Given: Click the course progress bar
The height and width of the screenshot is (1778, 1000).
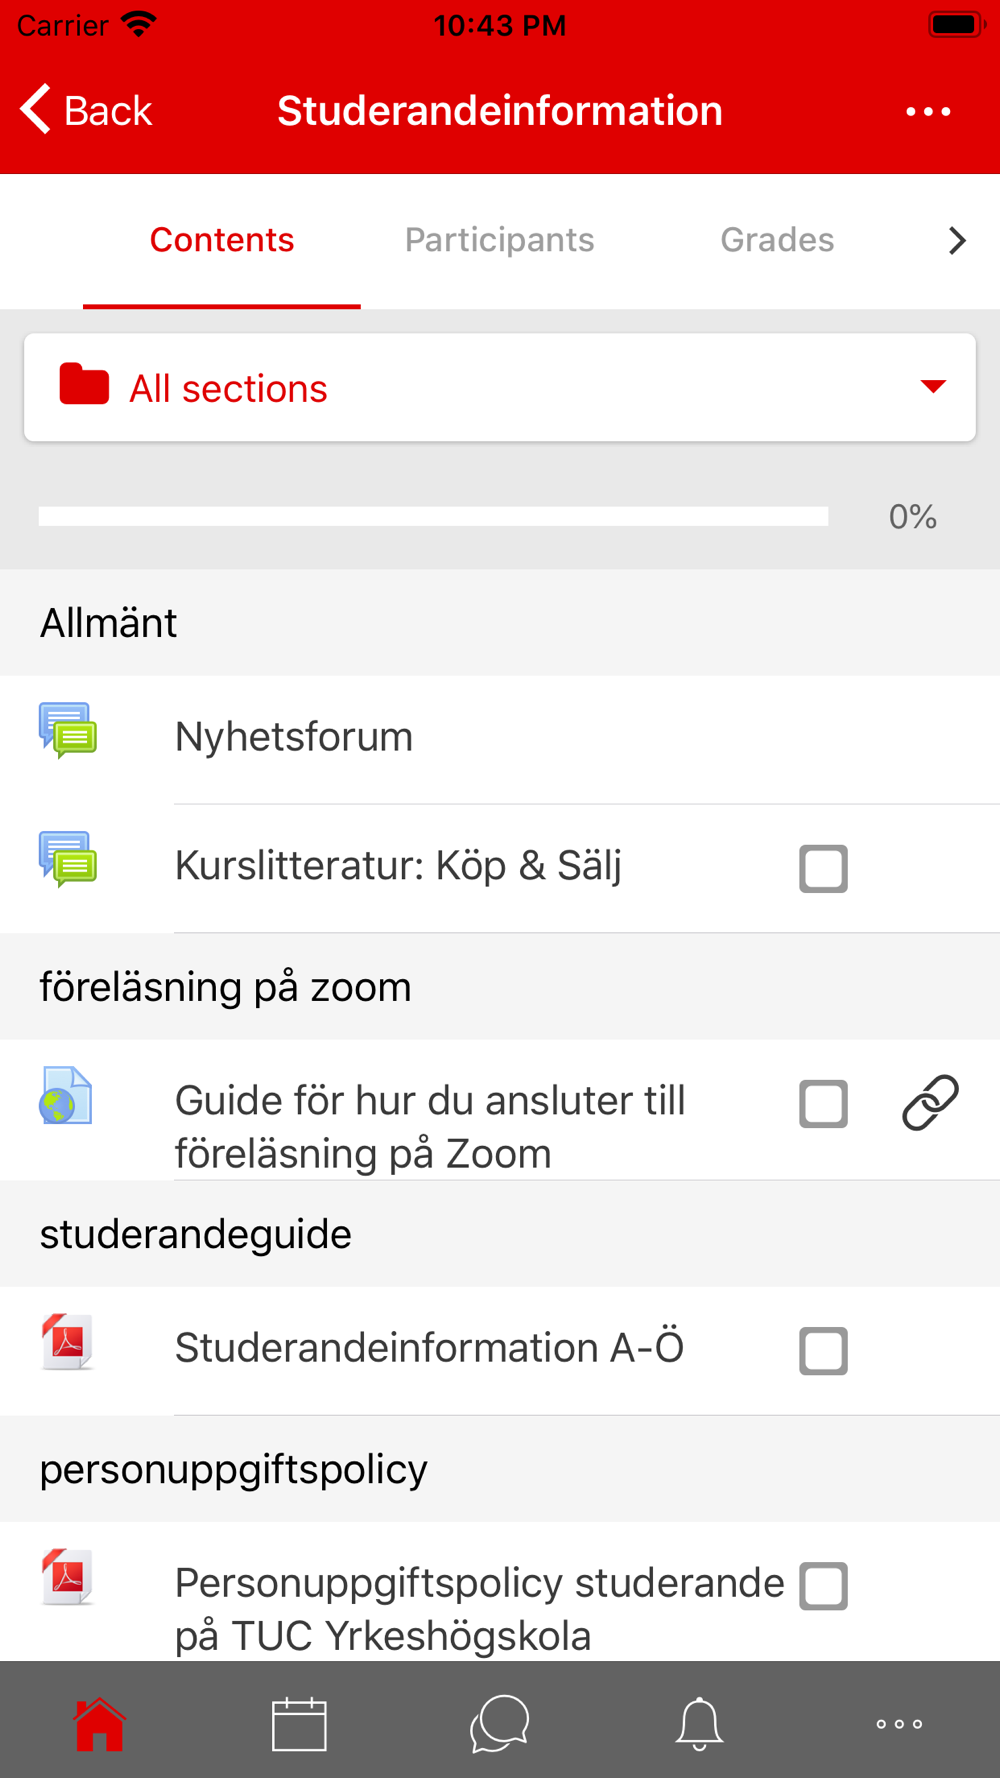Looking at the screenshot, I should (x=433, y=516).
